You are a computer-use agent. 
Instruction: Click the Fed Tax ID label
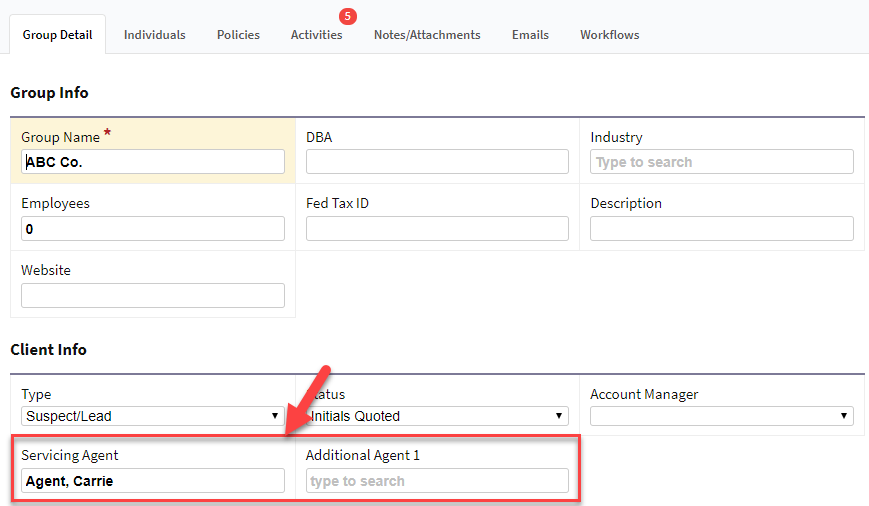(x=338, y=203)
